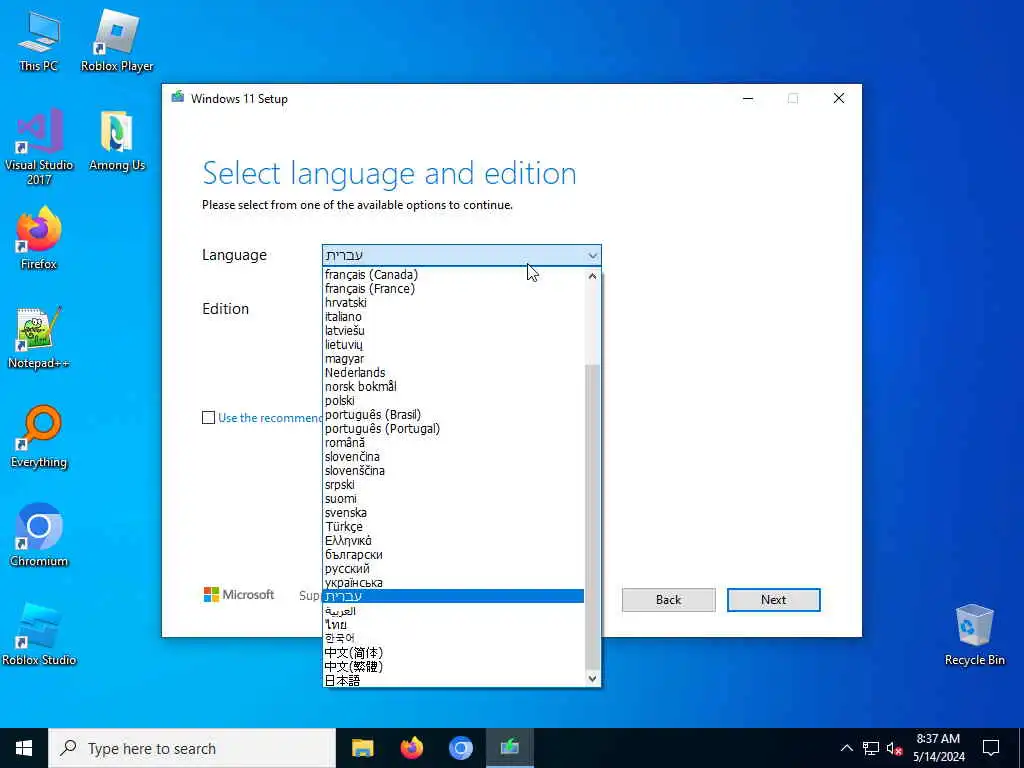Screen dimensions: 1024x768
Task: Pick svenska in the language list
Action: tap(453, 512)
